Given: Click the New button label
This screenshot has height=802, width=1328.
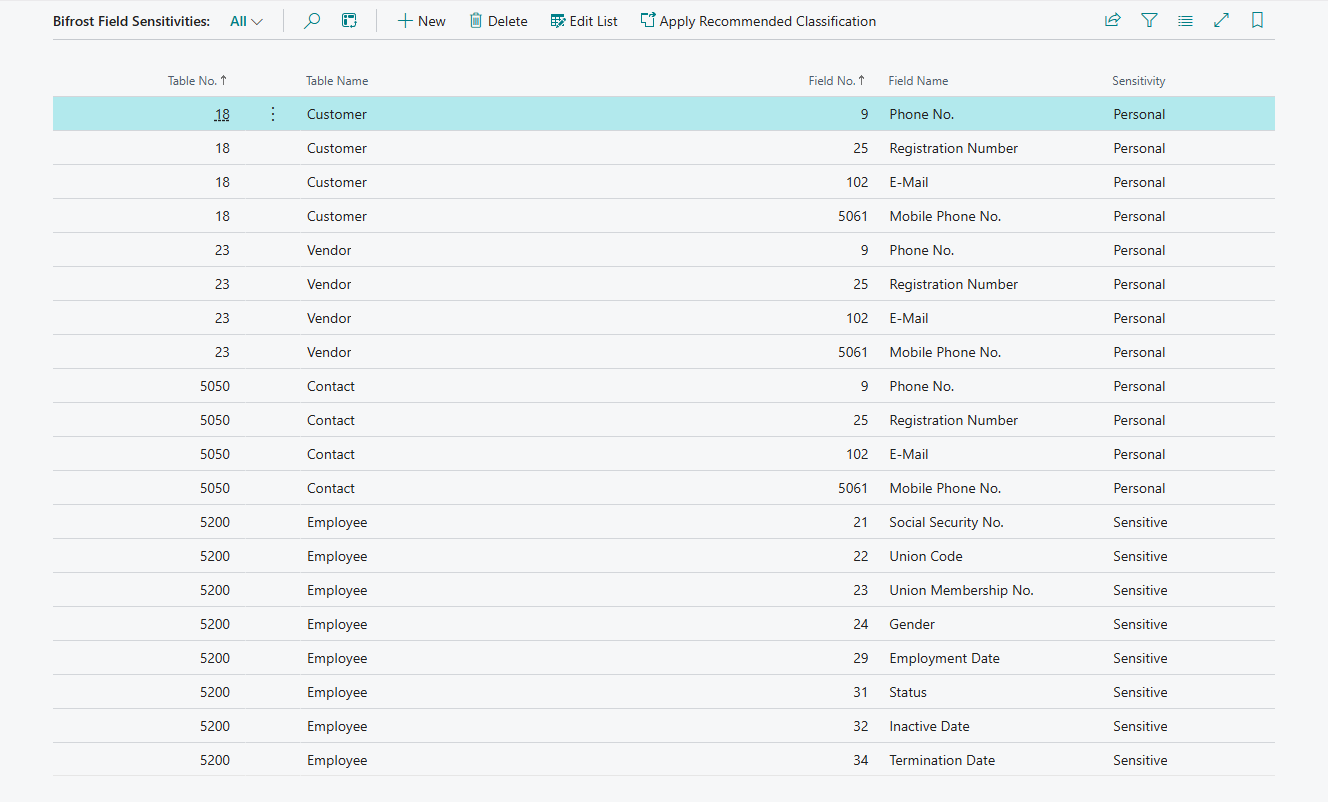Looking at the screenshot, I should coord(432,21).
